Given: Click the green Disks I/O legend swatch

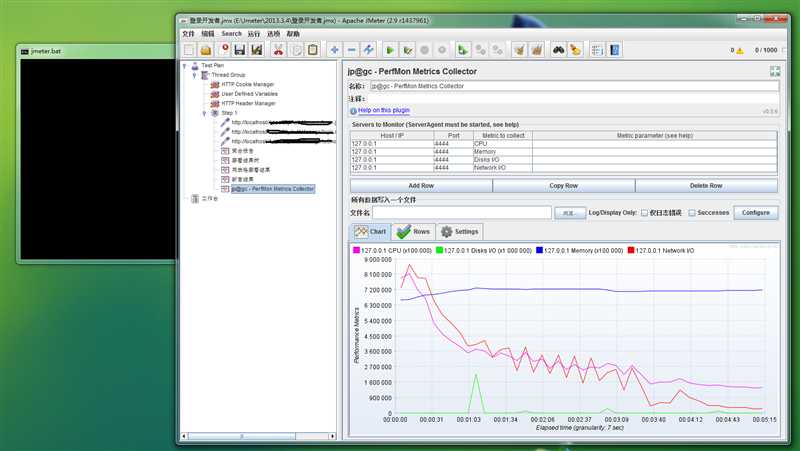Looking at the screenshot, I should point(439,250).
